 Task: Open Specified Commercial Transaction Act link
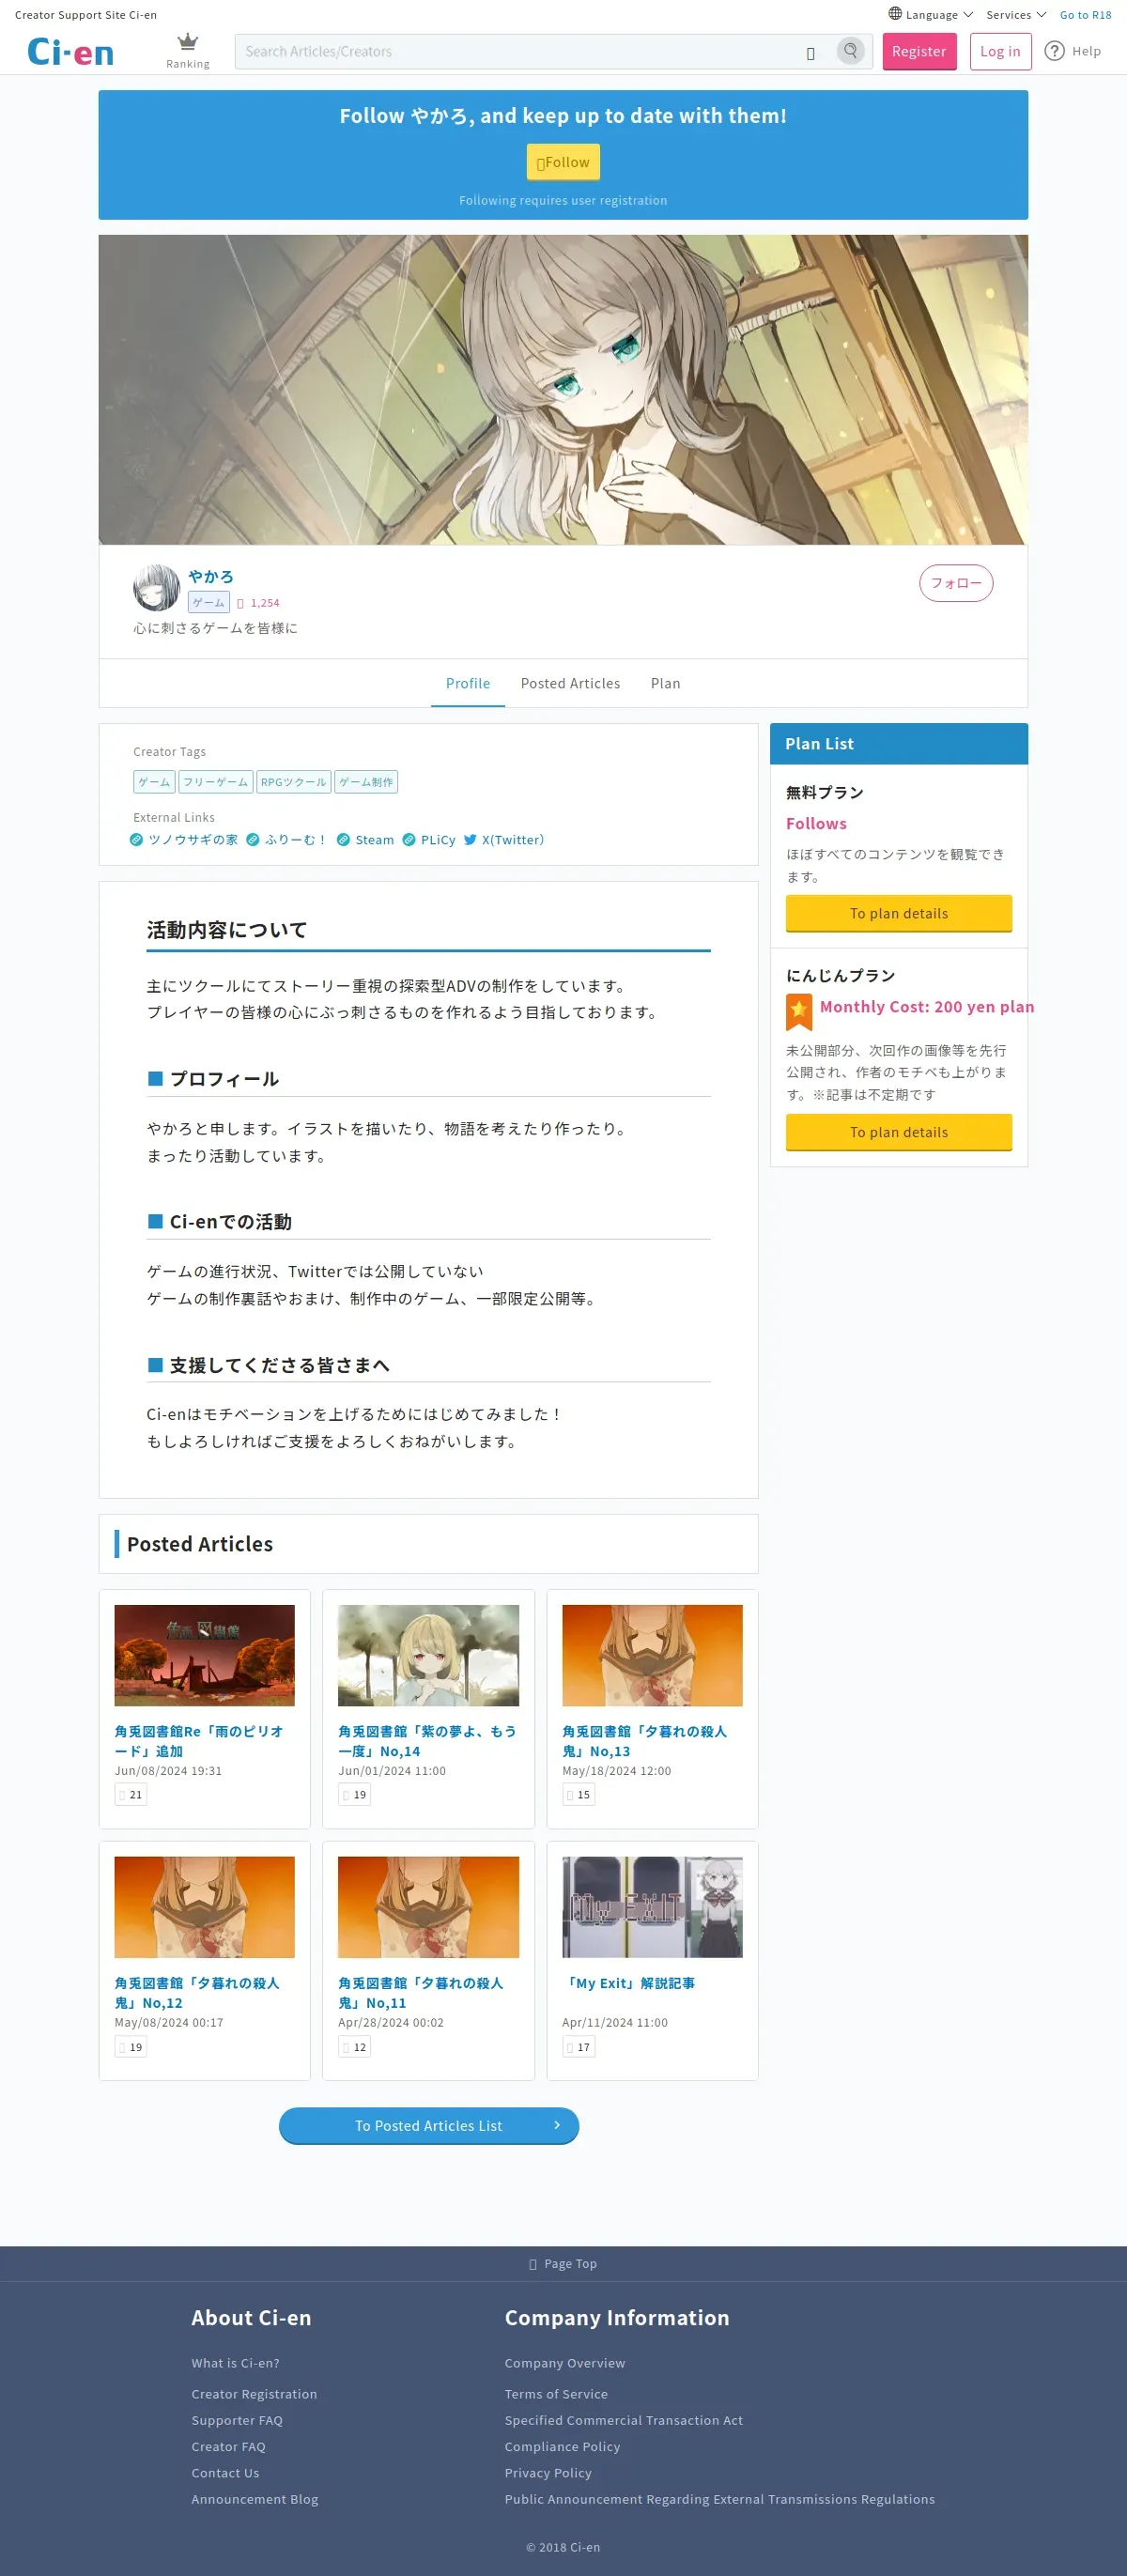(624, 2420)
